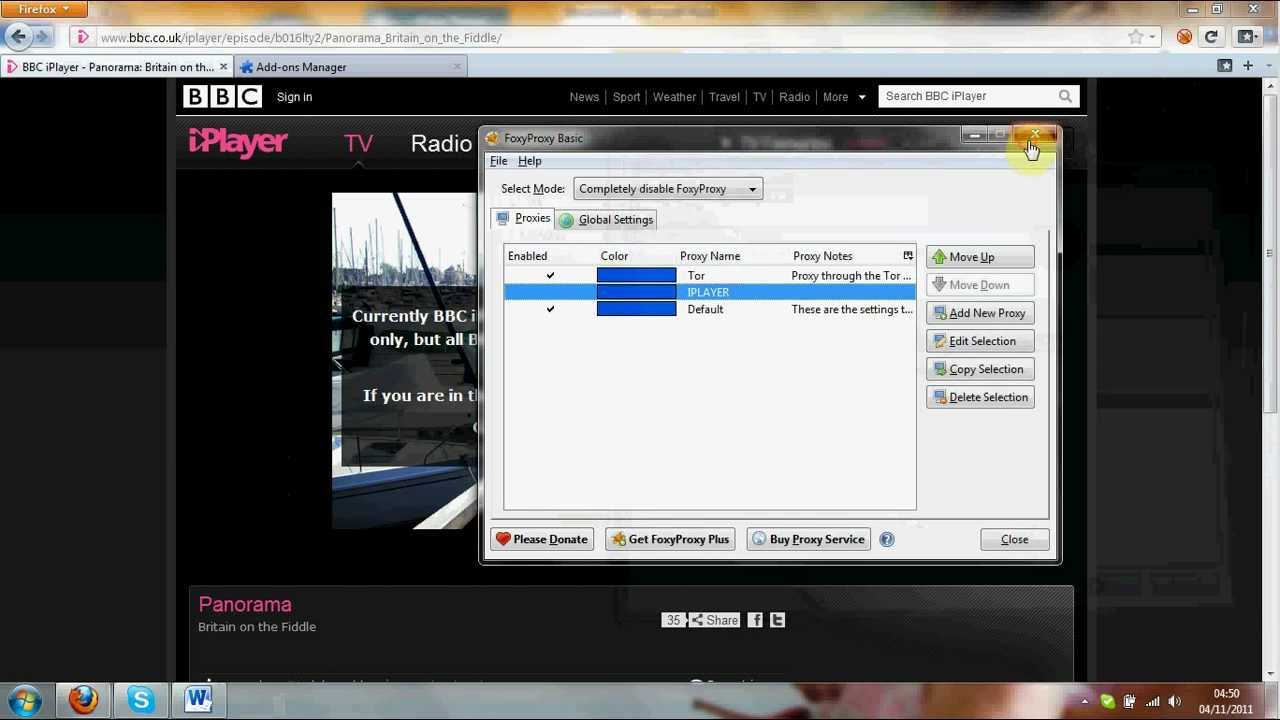This screenshot has width=1280, height=720.
Task: Click the Add New Proxy button
Action: (x=980, y=313)
